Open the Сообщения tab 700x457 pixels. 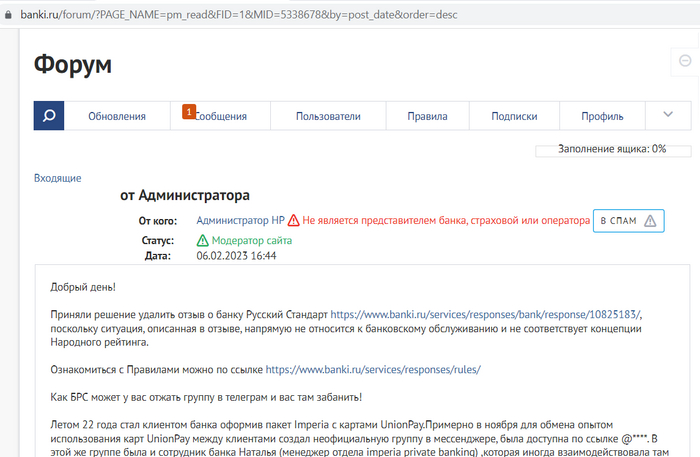tap(221, 116)
